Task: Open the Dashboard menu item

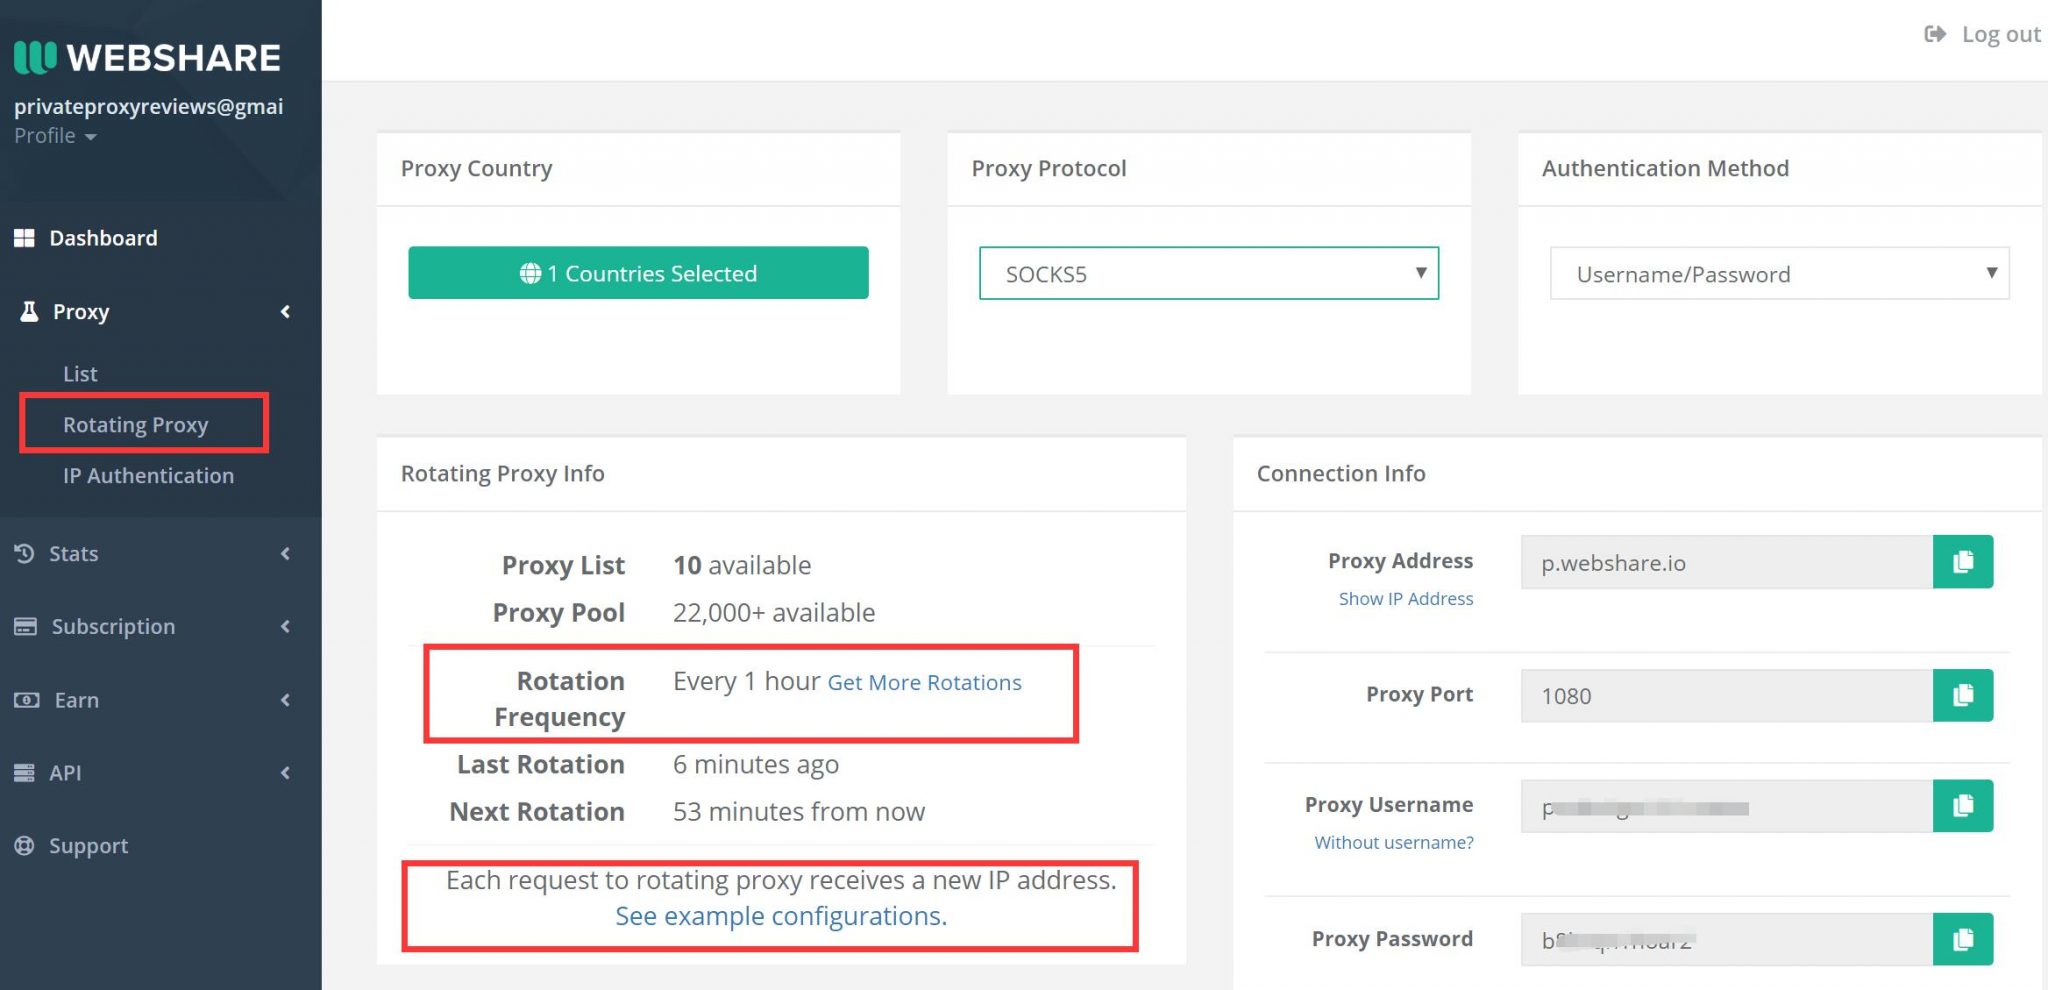Action: tap(103, 238)
